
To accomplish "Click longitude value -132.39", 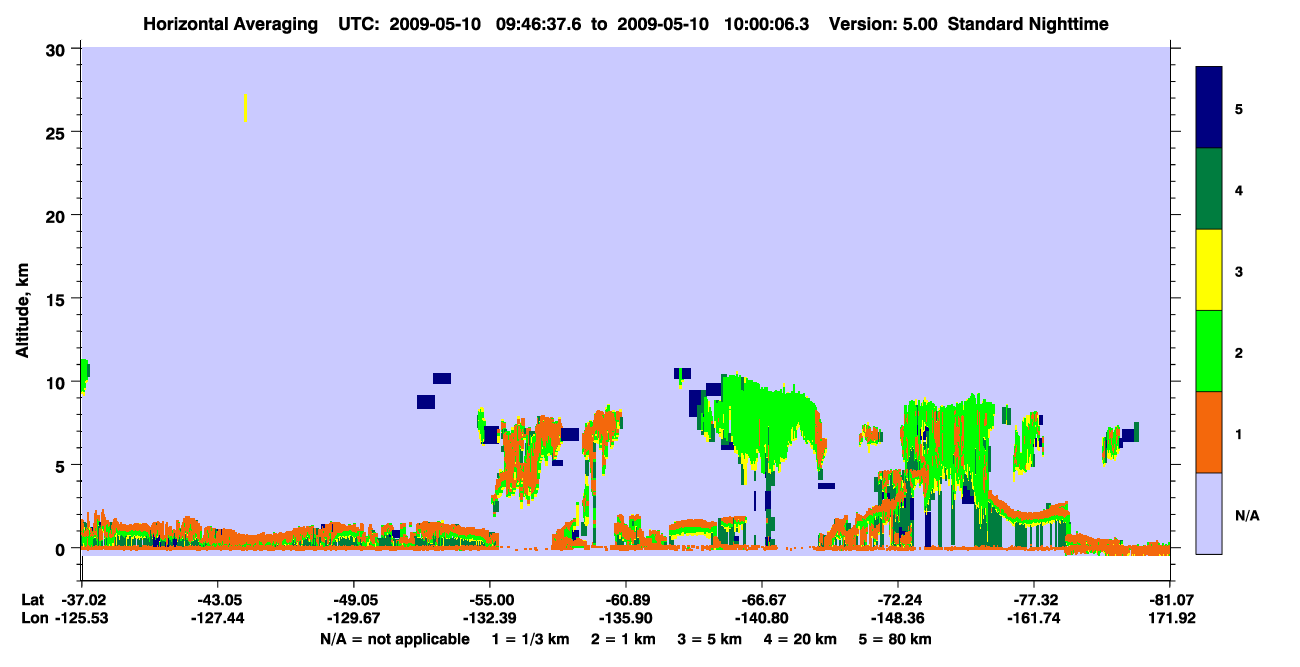I will click(489, 619).
